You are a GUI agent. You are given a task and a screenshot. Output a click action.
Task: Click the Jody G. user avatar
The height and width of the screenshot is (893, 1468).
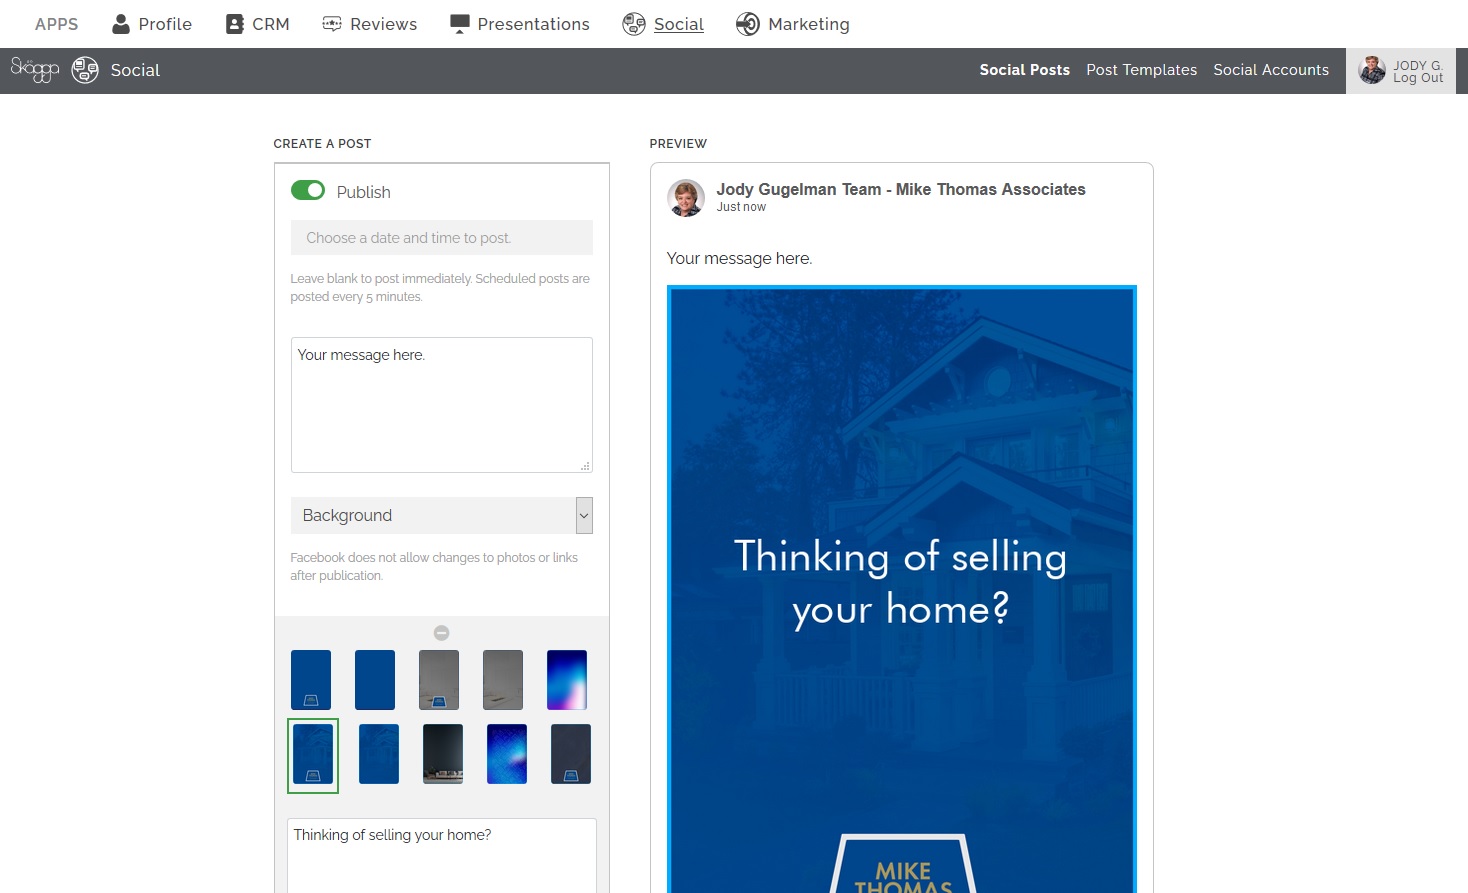[1372, 70]
